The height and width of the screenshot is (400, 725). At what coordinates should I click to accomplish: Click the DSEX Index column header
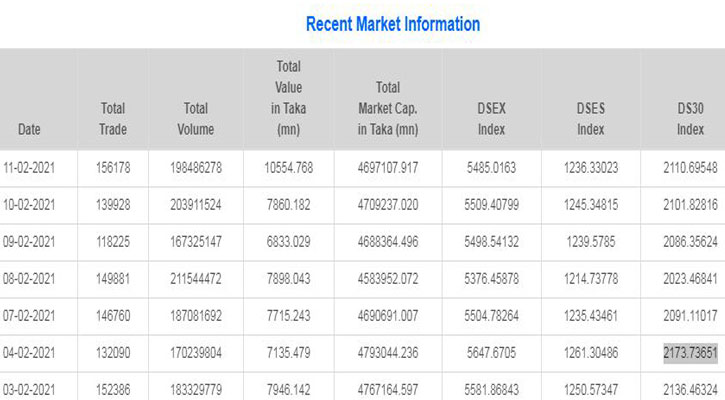pos(491,118)
